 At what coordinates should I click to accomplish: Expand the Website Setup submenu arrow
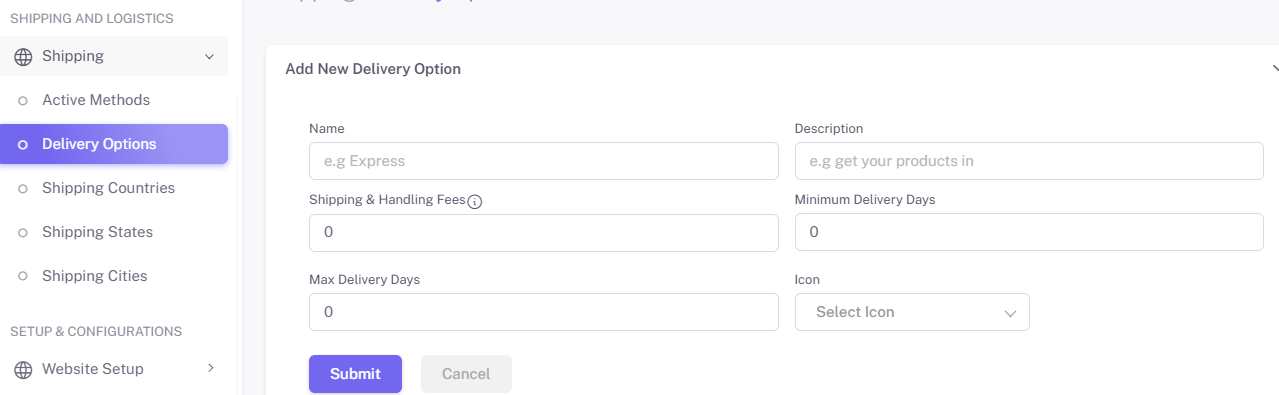click(x=210, y=368)
